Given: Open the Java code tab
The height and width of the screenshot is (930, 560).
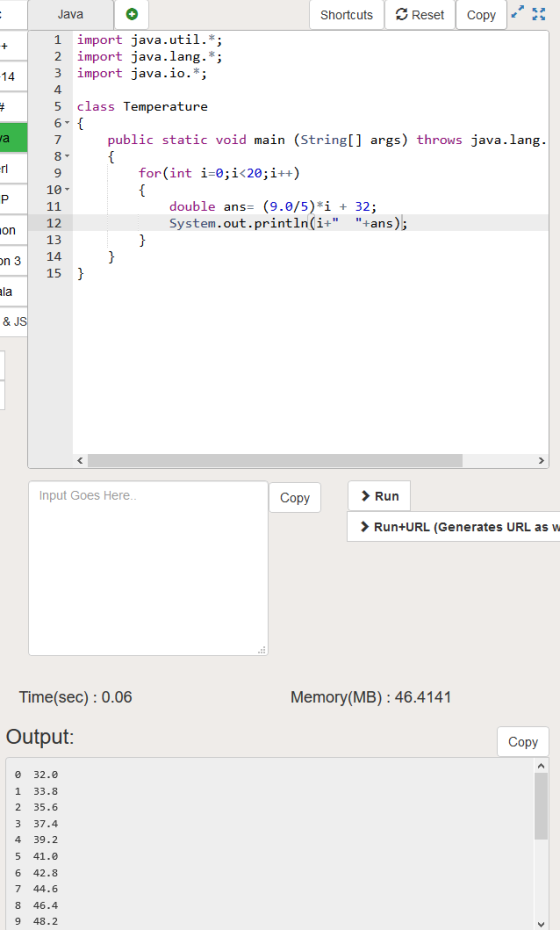Looking at the screenshot, I should point(70,14).
